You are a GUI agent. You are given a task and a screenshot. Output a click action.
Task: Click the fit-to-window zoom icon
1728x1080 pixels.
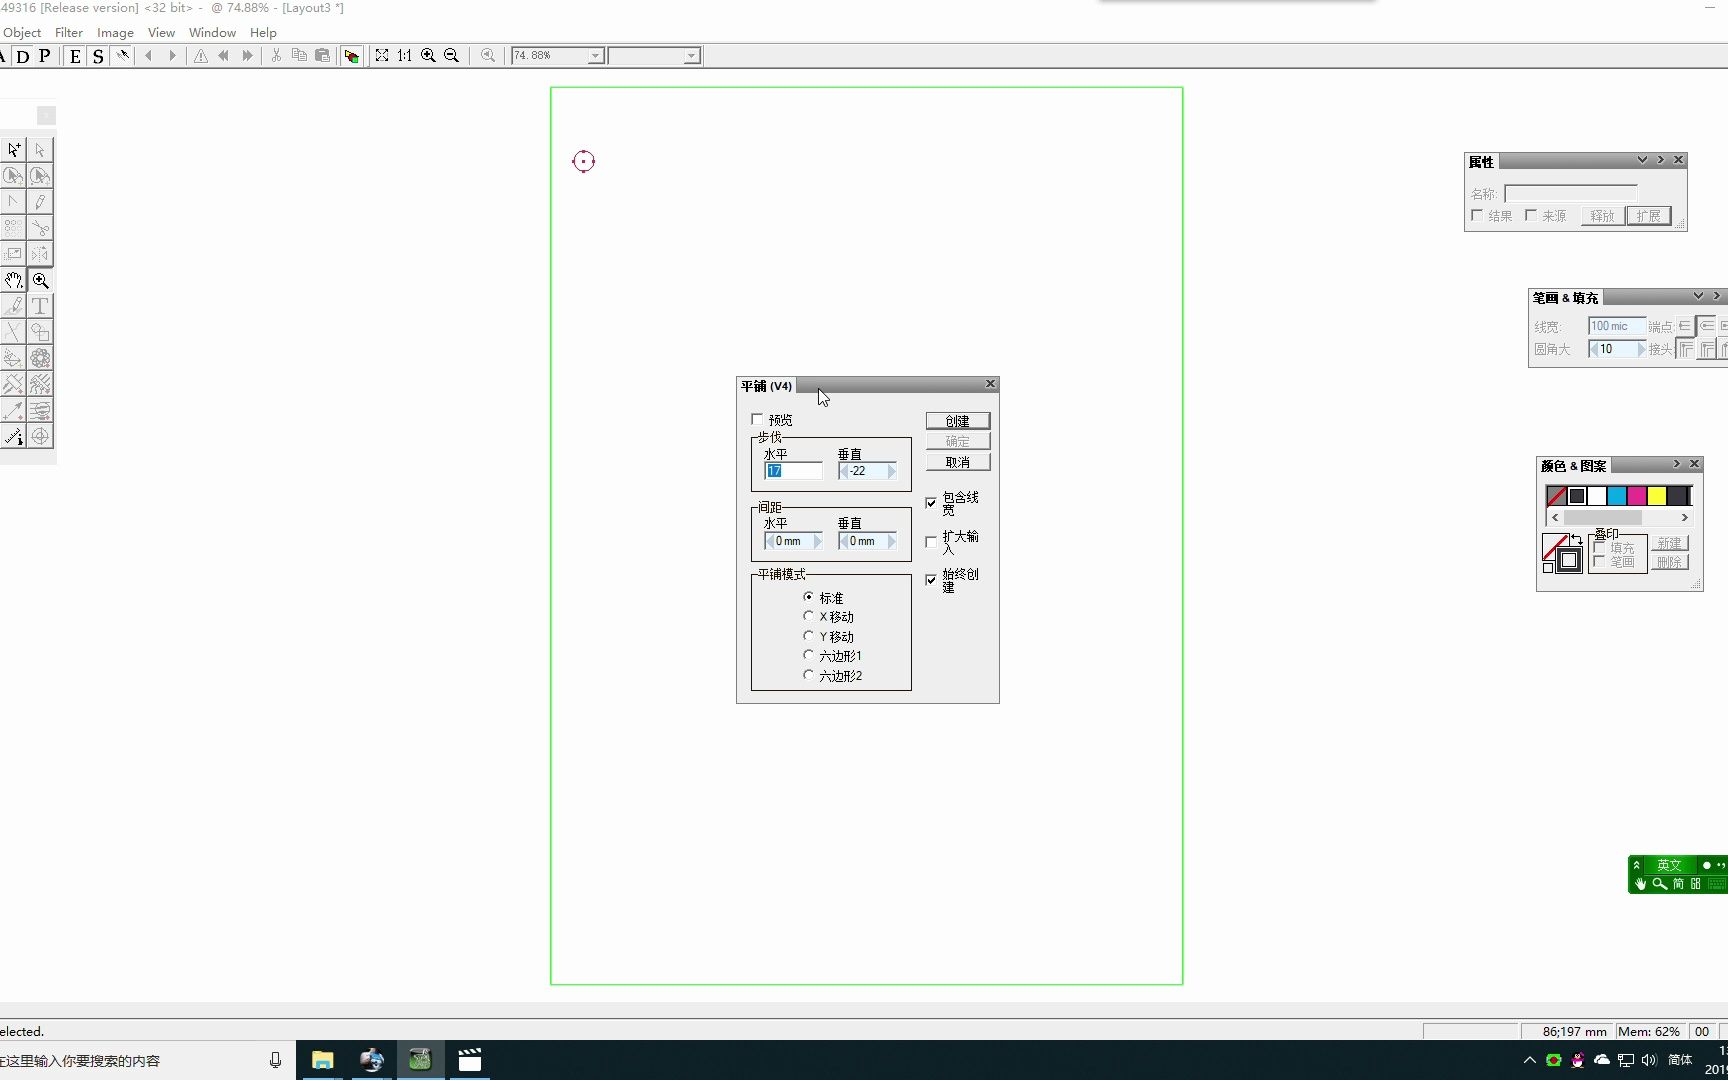tap(382, 56)
